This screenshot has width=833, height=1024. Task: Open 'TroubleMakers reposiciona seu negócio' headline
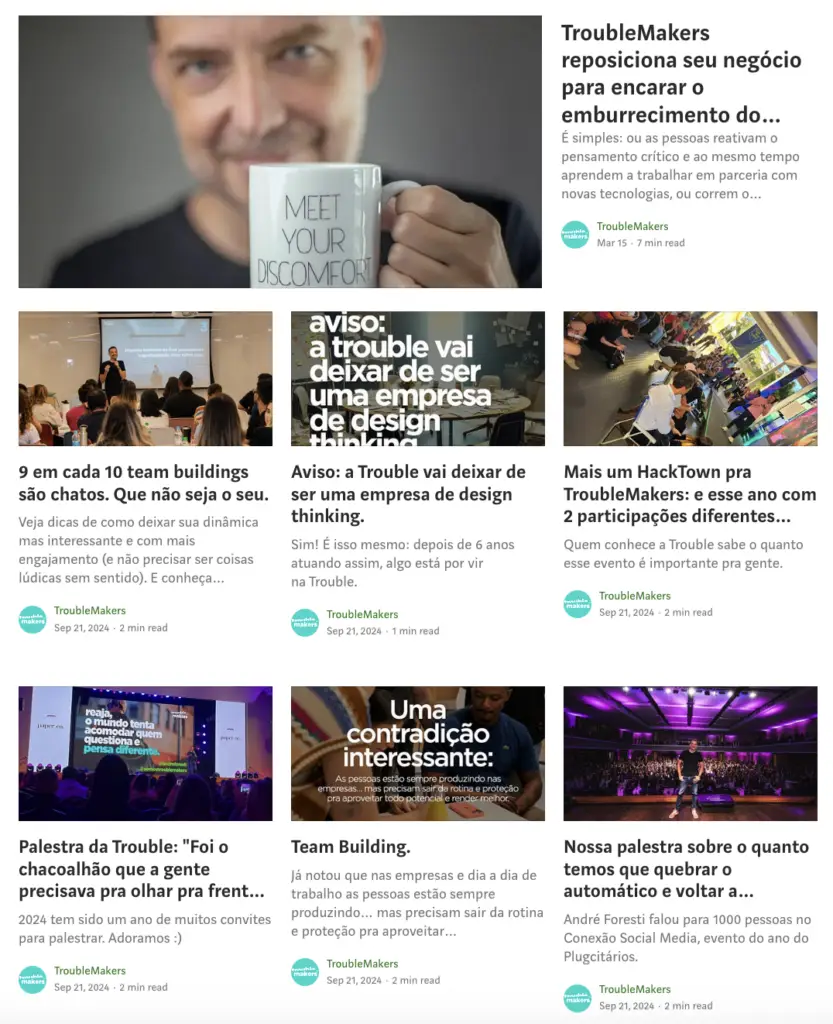[682, 73]
